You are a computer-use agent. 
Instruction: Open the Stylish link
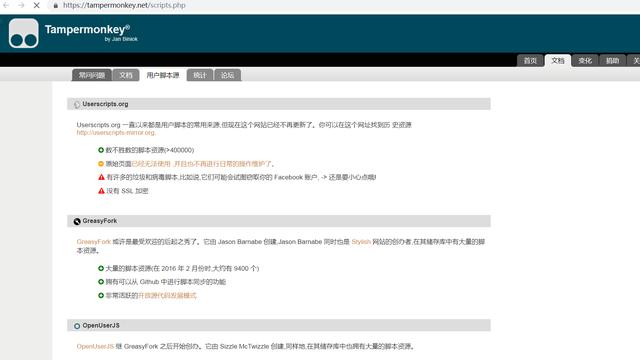(x=361, y=242)
